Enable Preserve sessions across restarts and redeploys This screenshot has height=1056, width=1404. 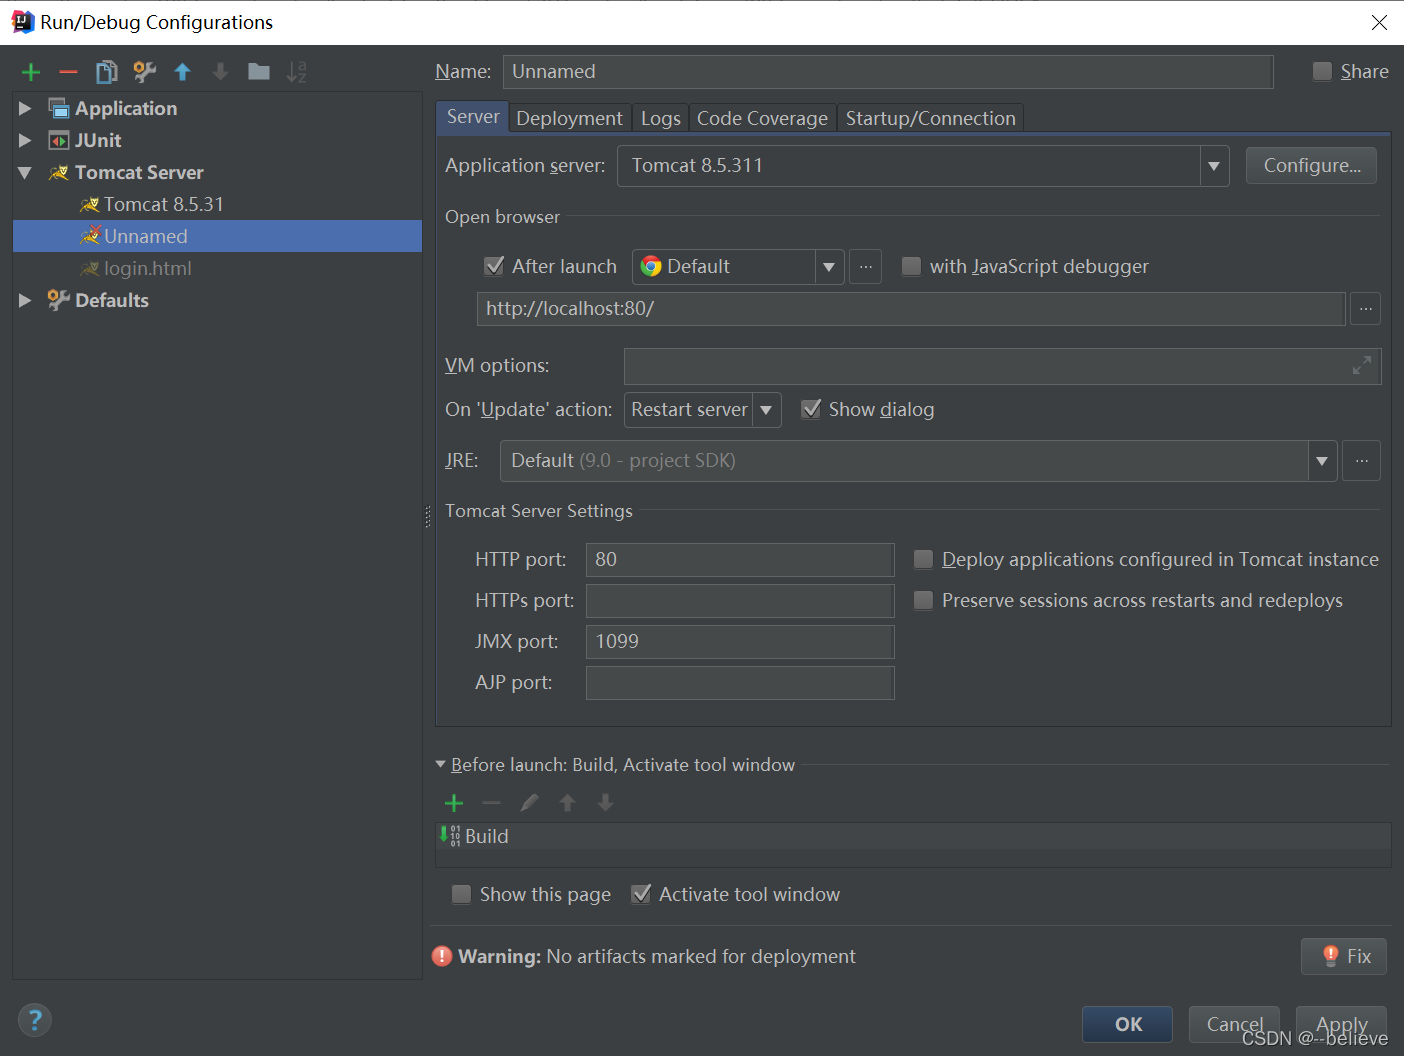pyautogui.click(x=923, y=600)
